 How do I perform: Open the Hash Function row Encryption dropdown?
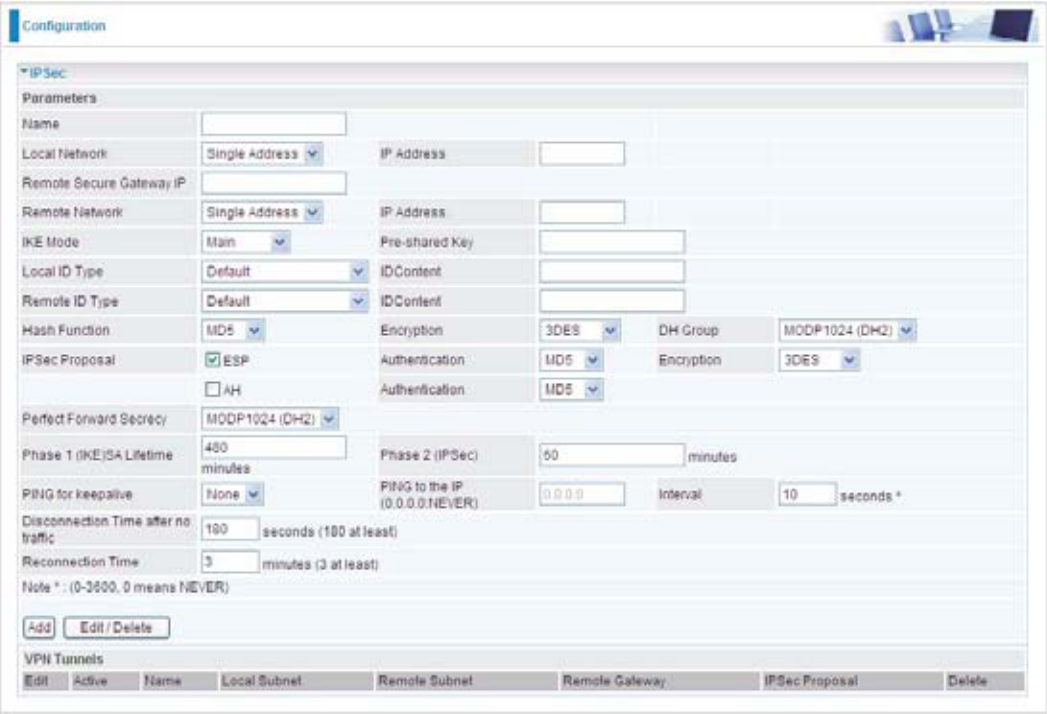coord(580,330)
